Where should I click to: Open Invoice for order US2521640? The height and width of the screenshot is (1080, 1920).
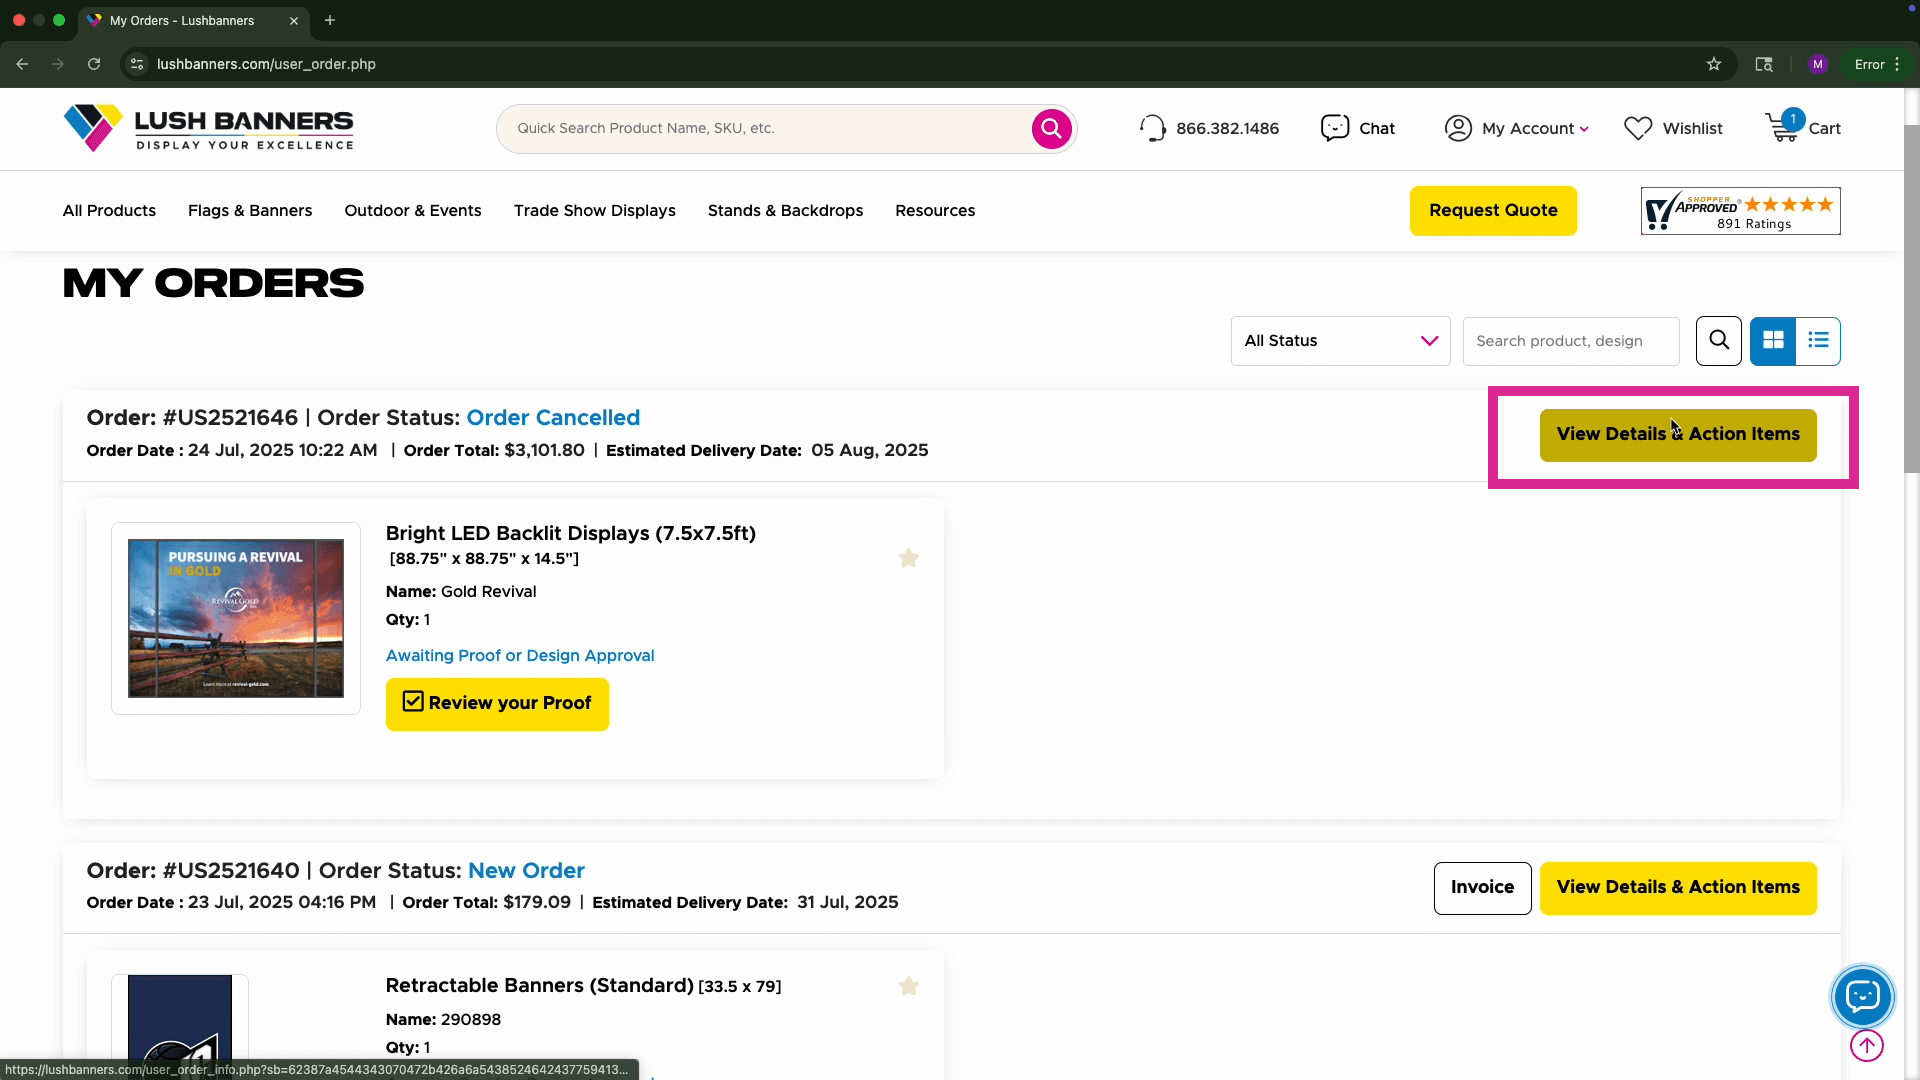(x=1482, y=888)
